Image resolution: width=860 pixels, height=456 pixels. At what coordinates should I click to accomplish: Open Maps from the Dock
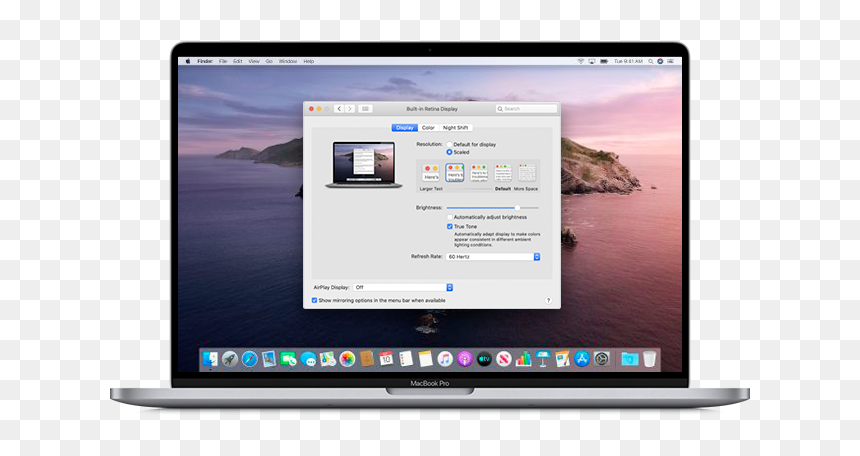[327, 359]
